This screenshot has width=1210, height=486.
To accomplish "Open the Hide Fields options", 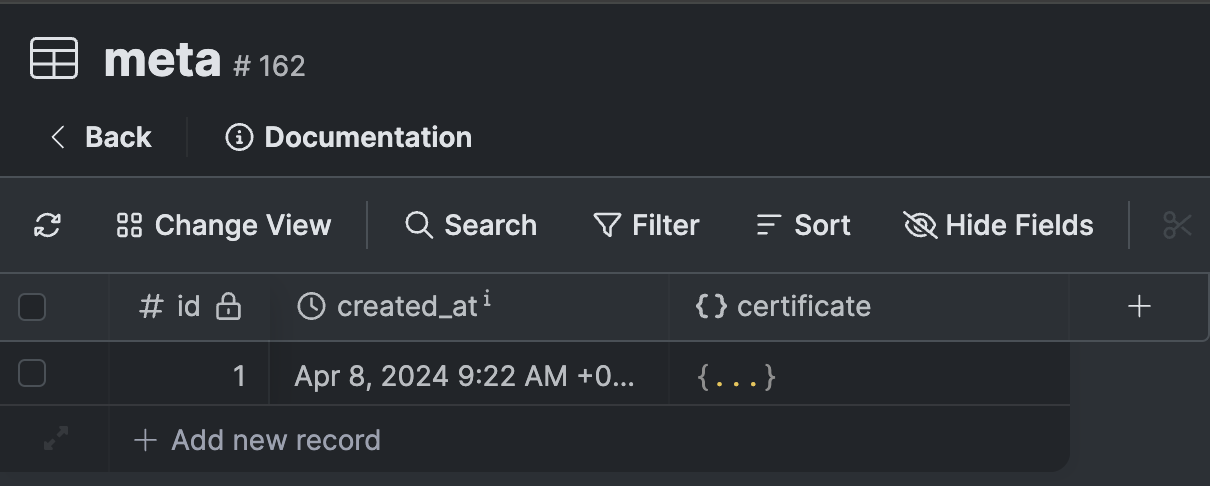I will click(x=998, y=225).
